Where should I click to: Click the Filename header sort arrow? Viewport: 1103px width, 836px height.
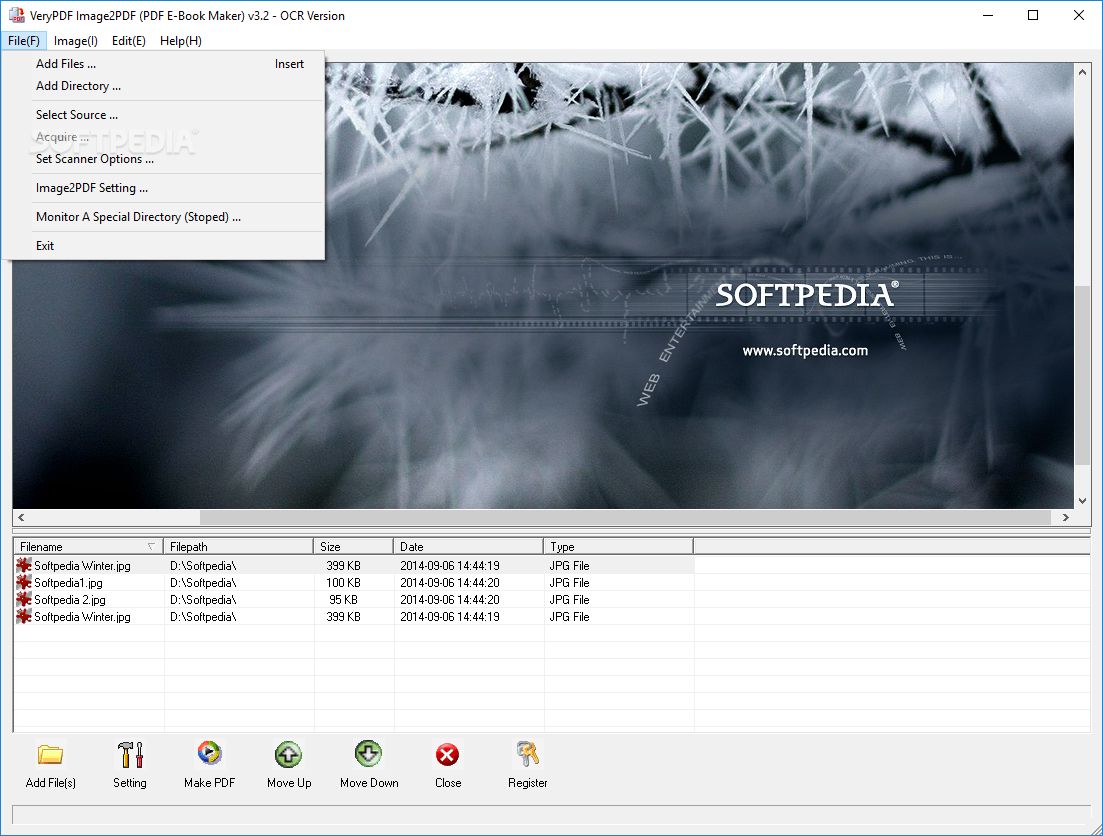[x=151, y=547]
